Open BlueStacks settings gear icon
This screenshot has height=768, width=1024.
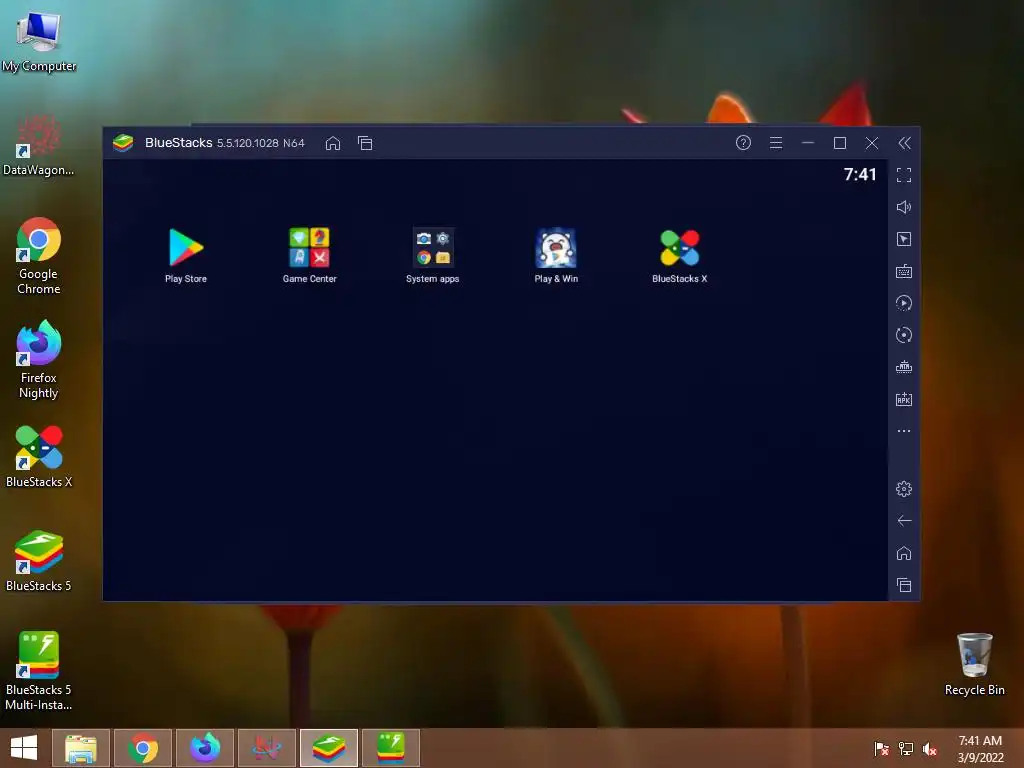pyautogui.click(x=904, y=488)
